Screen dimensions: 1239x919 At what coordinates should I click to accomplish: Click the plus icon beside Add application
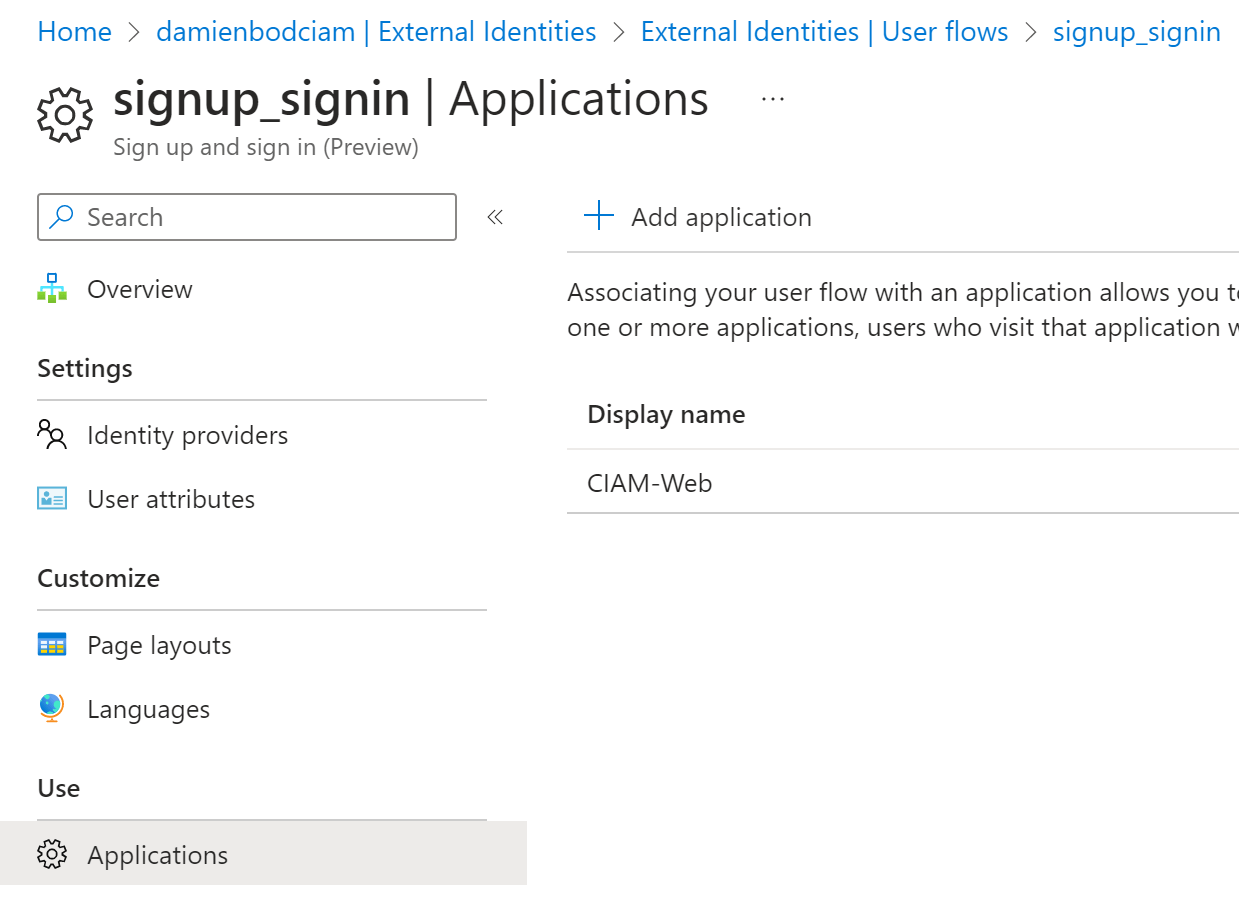(598, 217)
